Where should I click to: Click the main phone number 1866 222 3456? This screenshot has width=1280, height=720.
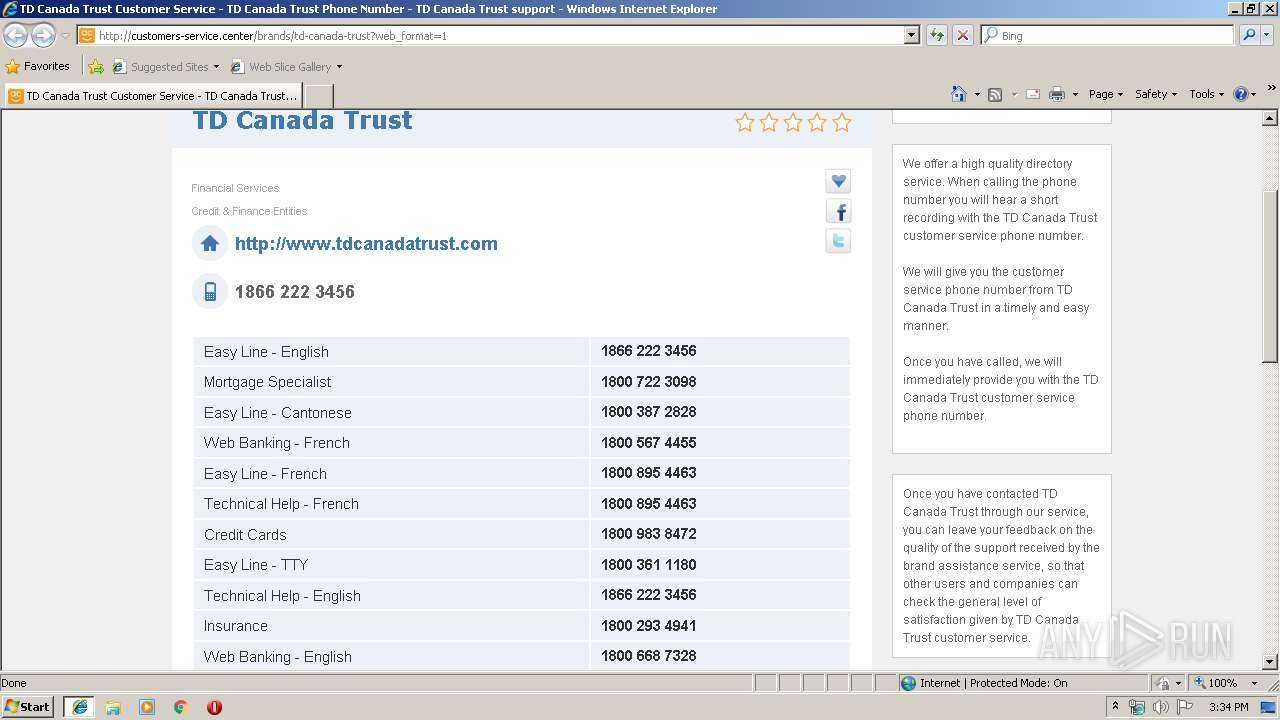click(295, 292)
